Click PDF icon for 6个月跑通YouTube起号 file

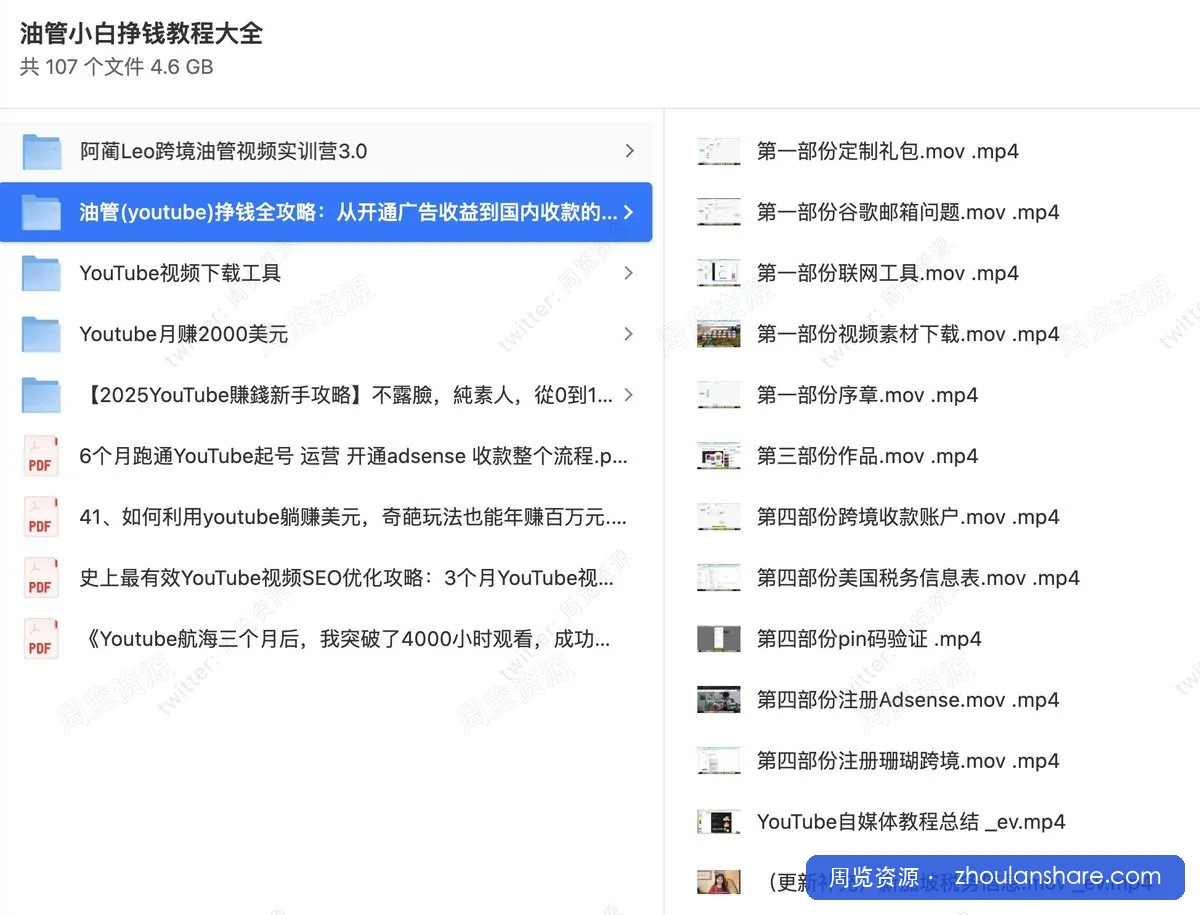[x=41, y=456]
